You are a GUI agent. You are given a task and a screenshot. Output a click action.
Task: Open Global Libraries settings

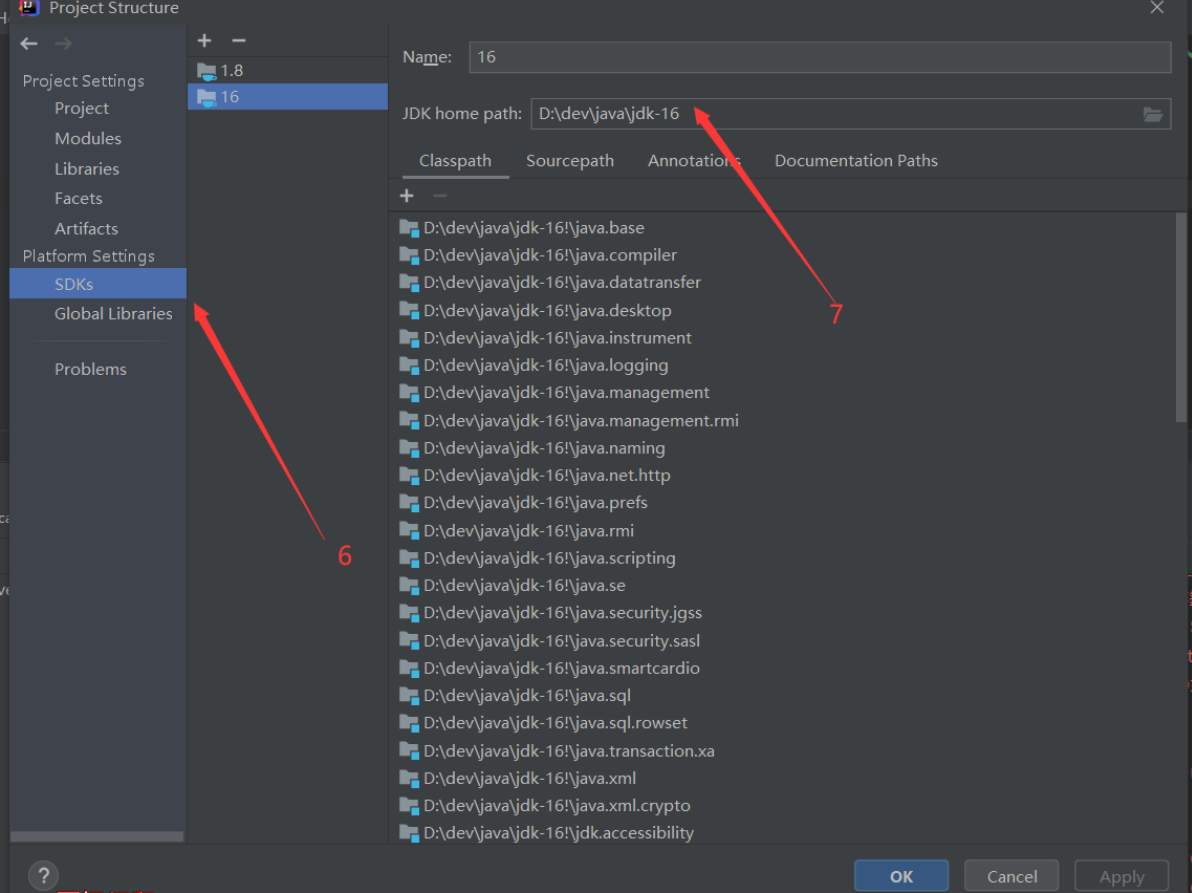113,314
